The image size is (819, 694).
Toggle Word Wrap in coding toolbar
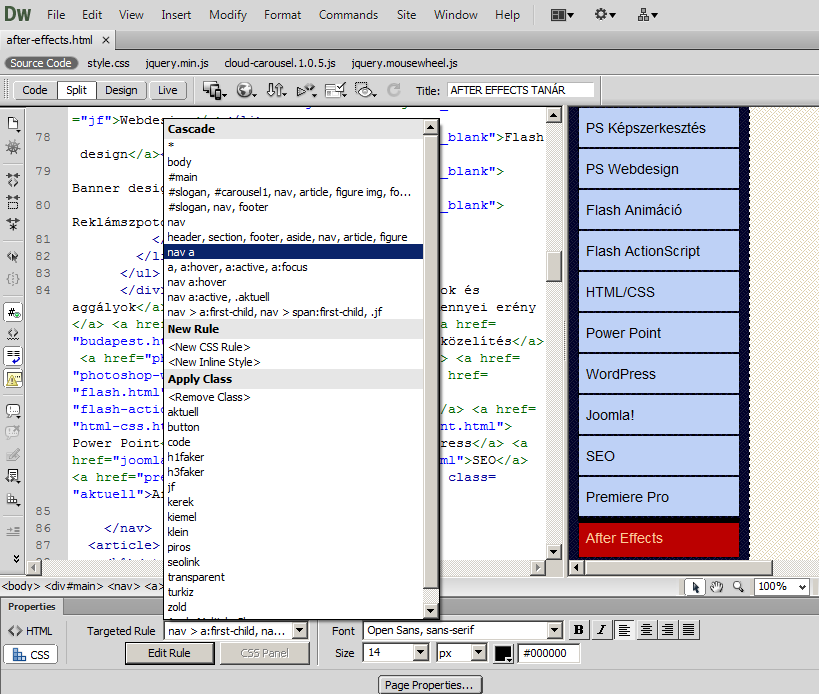(13, 357)
